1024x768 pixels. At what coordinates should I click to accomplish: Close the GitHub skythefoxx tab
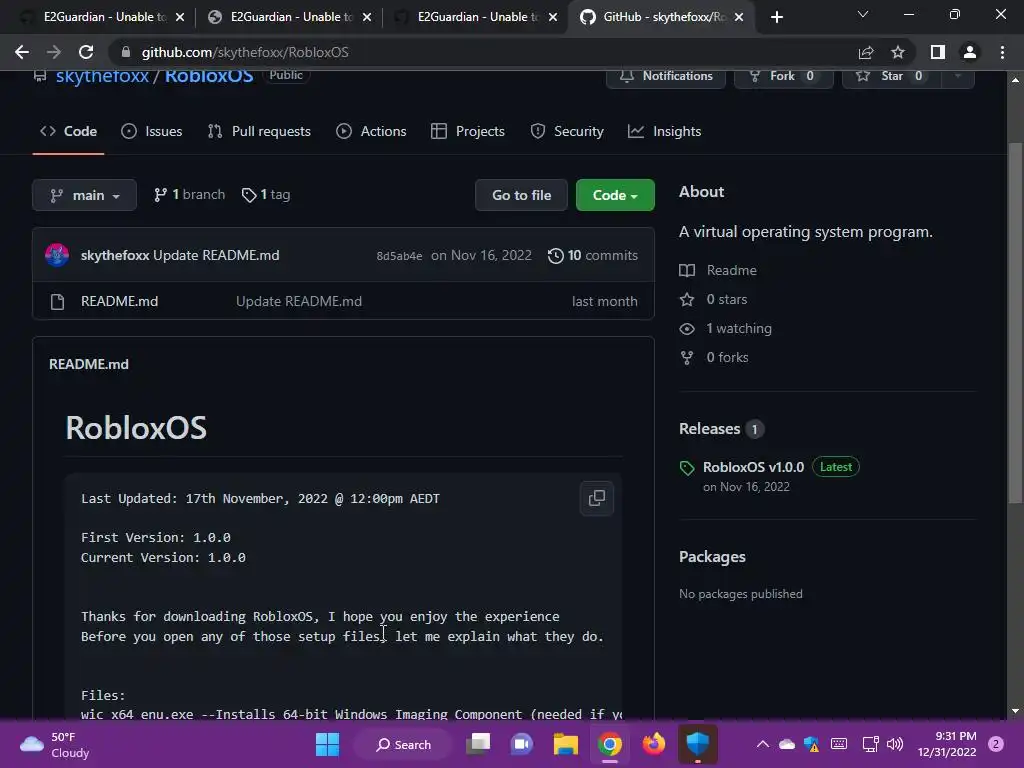(739, 17)
